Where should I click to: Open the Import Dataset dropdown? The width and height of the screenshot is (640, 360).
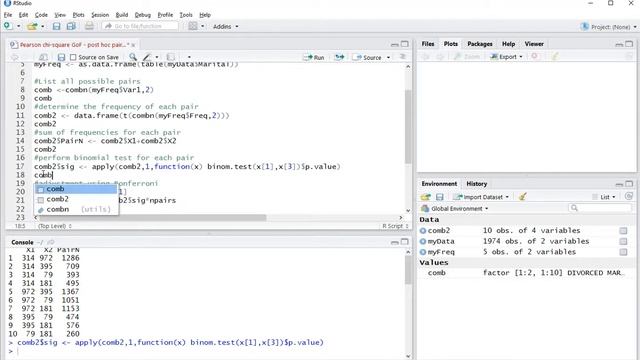coord(482,197)
